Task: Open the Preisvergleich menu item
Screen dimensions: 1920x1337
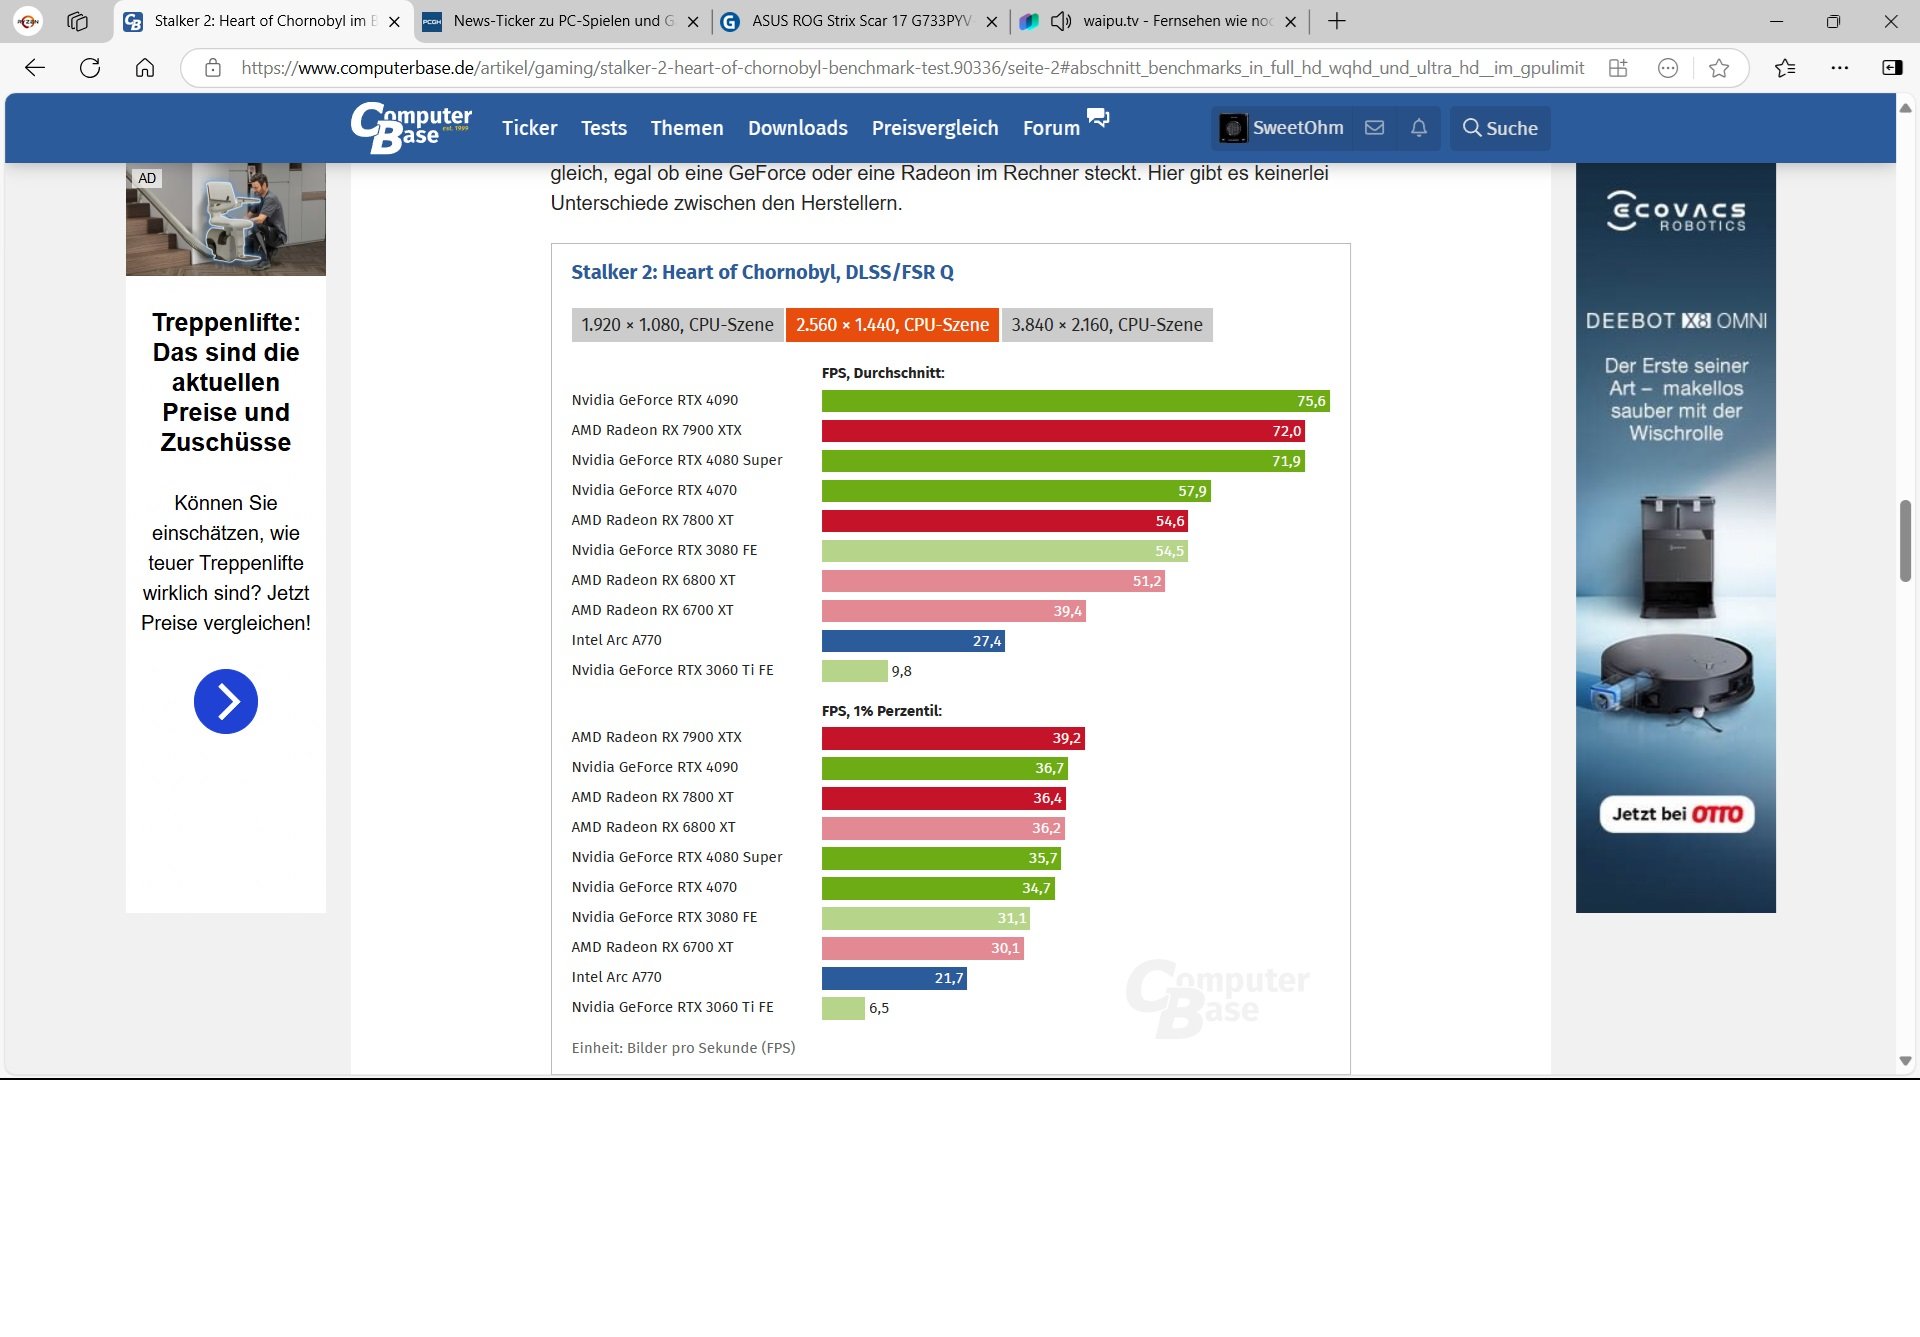Action: click(x=934, y=128)
